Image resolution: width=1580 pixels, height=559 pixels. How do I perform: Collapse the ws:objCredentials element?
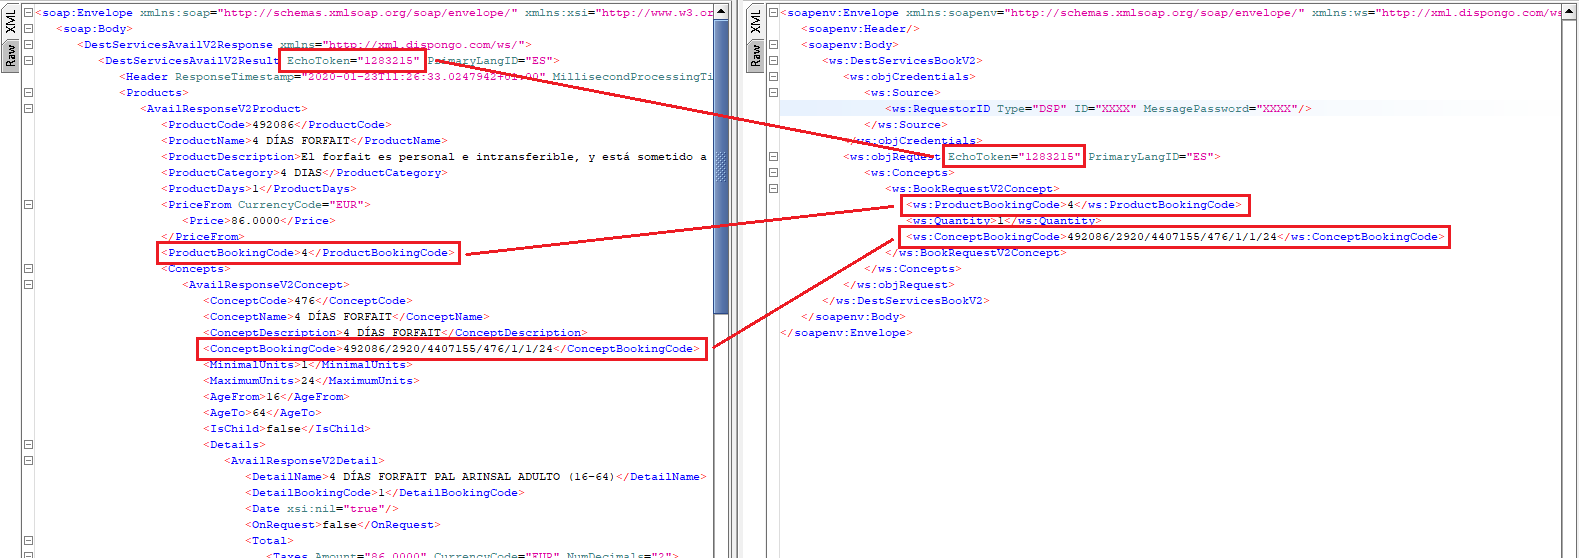pyautogui.click(x=773, y=77)
